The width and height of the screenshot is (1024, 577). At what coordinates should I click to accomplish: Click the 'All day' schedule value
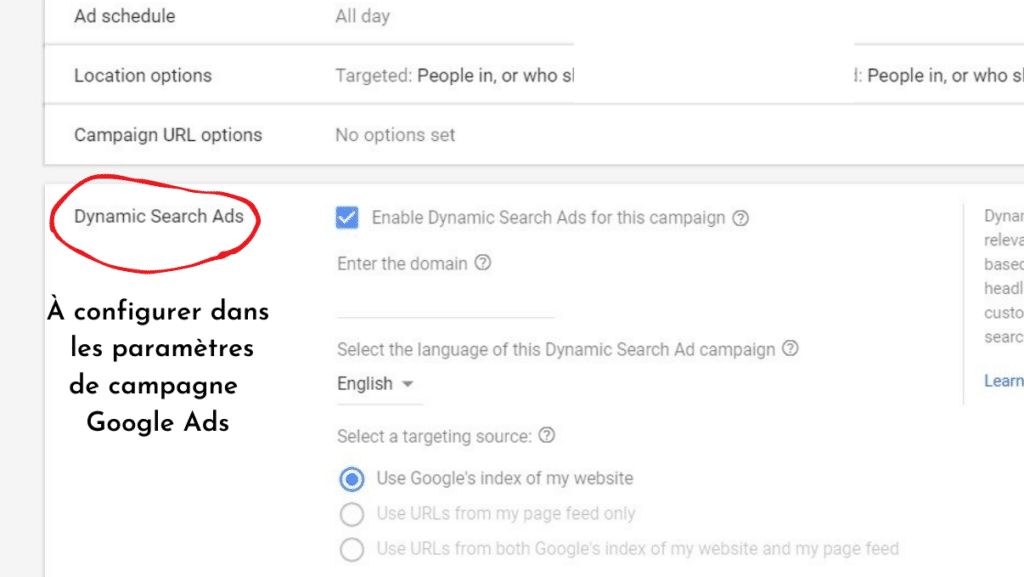pos(362,16)
